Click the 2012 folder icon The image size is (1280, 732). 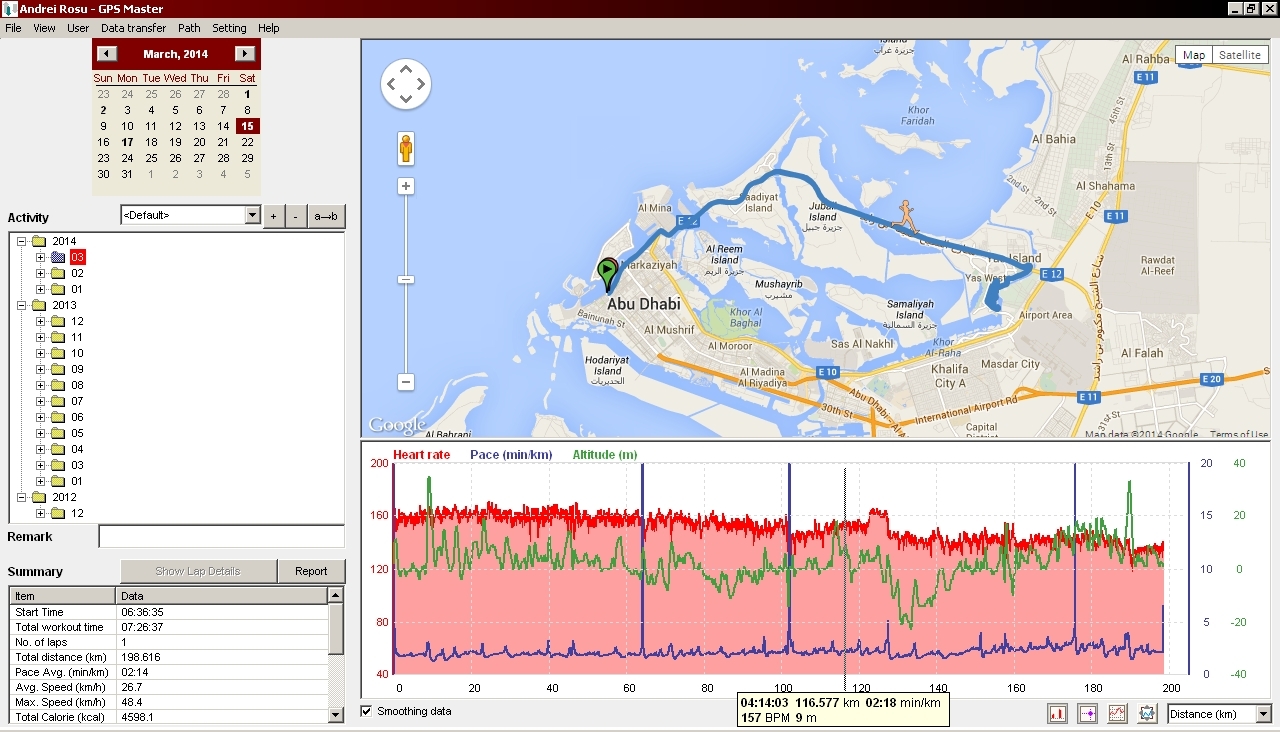(x=39, y=497)
